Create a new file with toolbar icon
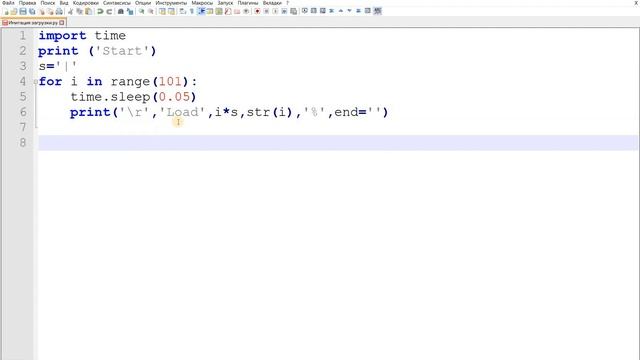Screen dimensions: 640x360 (6, 11)
